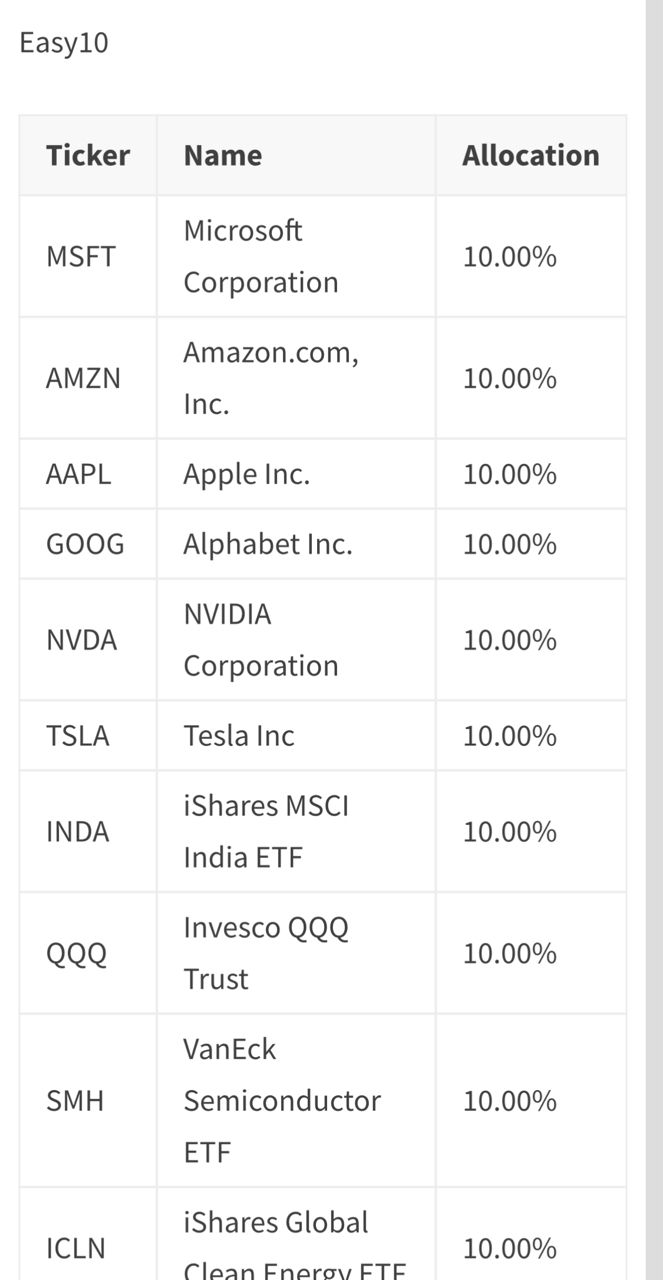Click the NVDA ticker symbol
The image size is (663, 1280).
[81, 640]
